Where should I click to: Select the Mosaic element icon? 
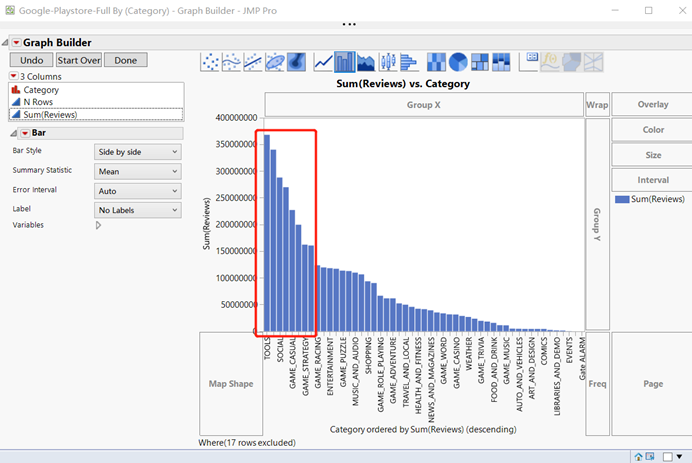click(x=501, y=62)
